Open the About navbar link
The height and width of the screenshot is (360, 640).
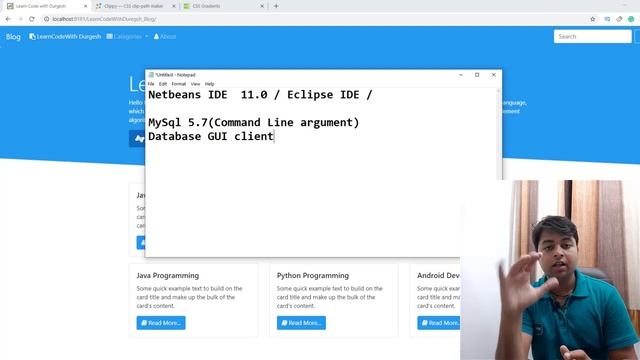click(x=165, y=37)
